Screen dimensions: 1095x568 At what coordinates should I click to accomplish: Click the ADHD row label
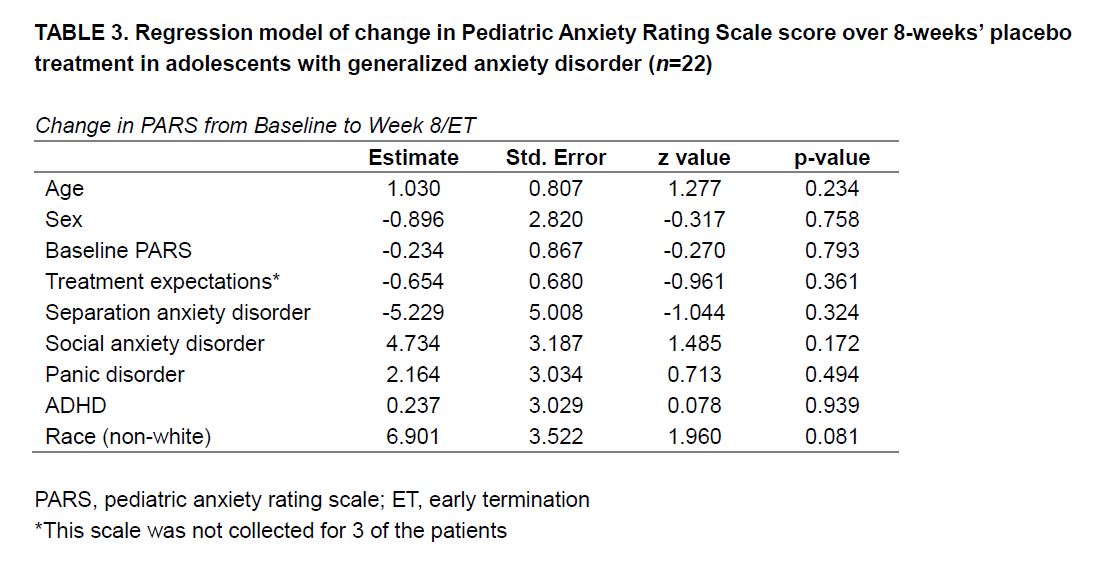point(76,406)
